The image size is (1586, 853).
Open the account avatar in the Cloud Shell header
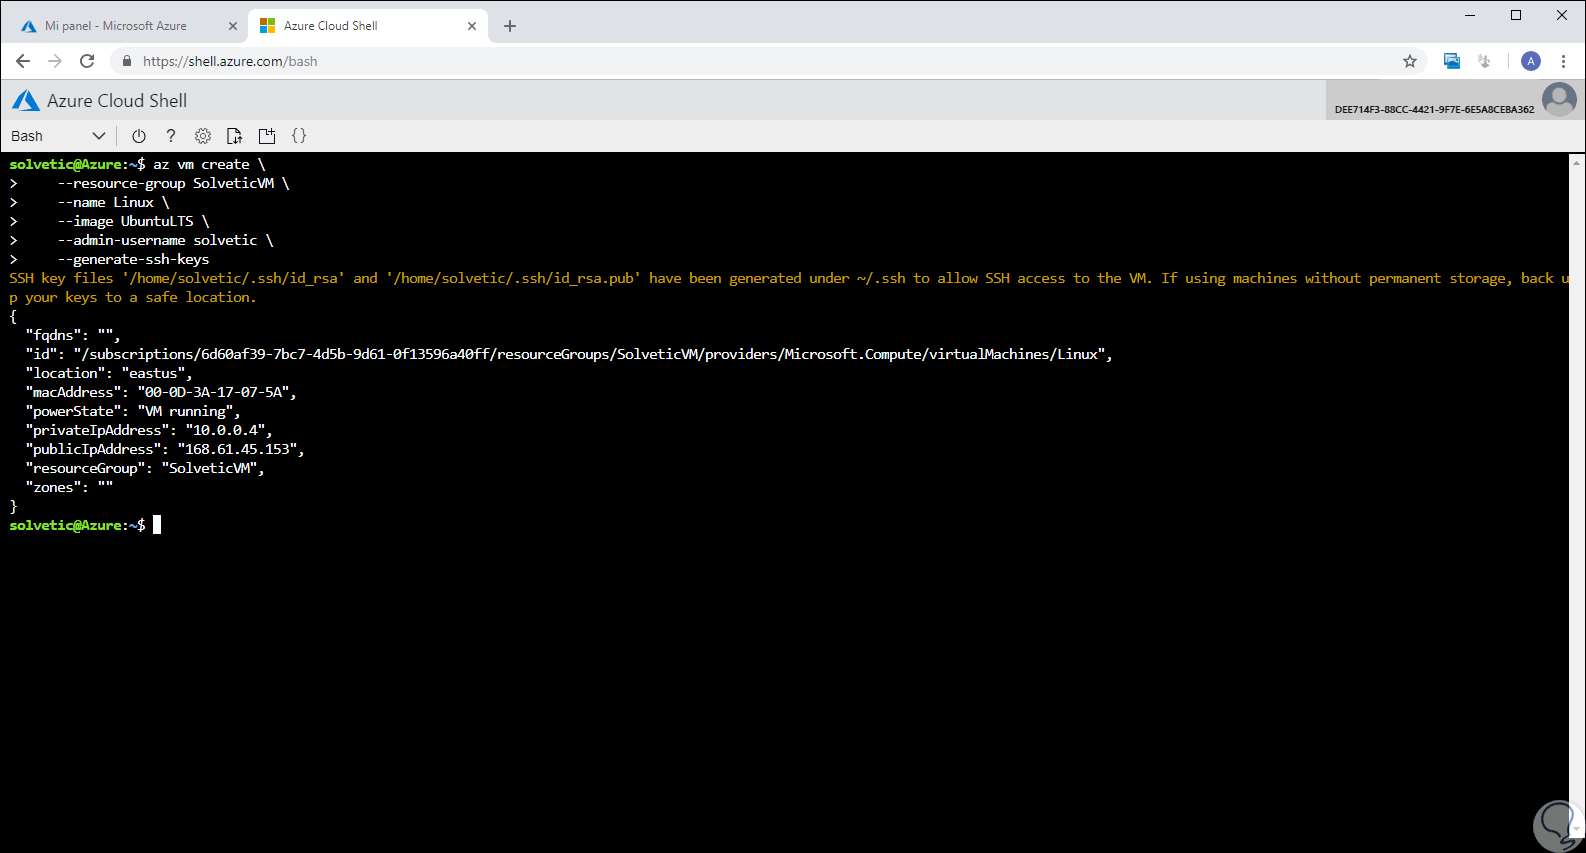(1559, 99)
